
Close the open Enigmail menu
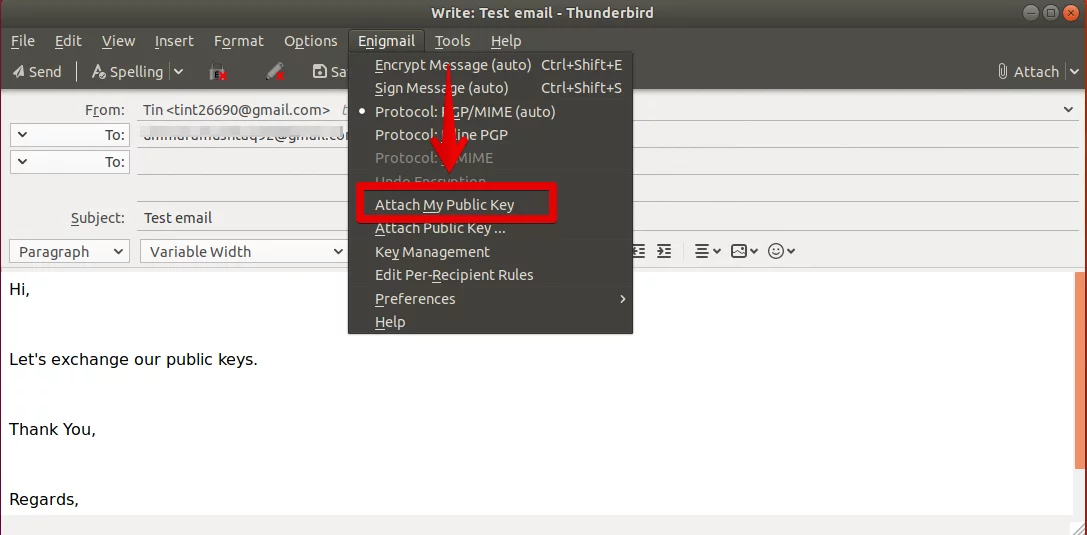(386, 41)
